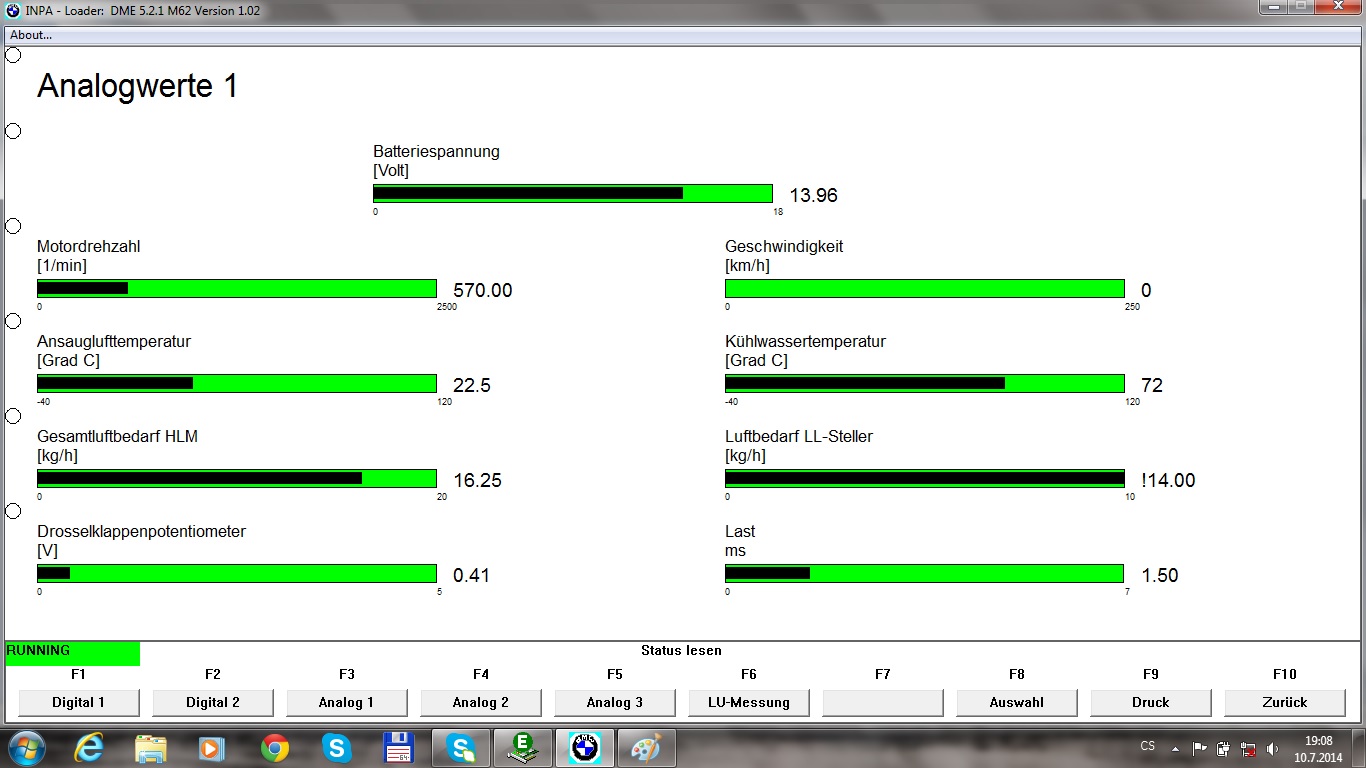The width and height of the screenshot is (1366, 768).
Task: Click the Motordrehzahl label
Action: click(x=89, y=247)
